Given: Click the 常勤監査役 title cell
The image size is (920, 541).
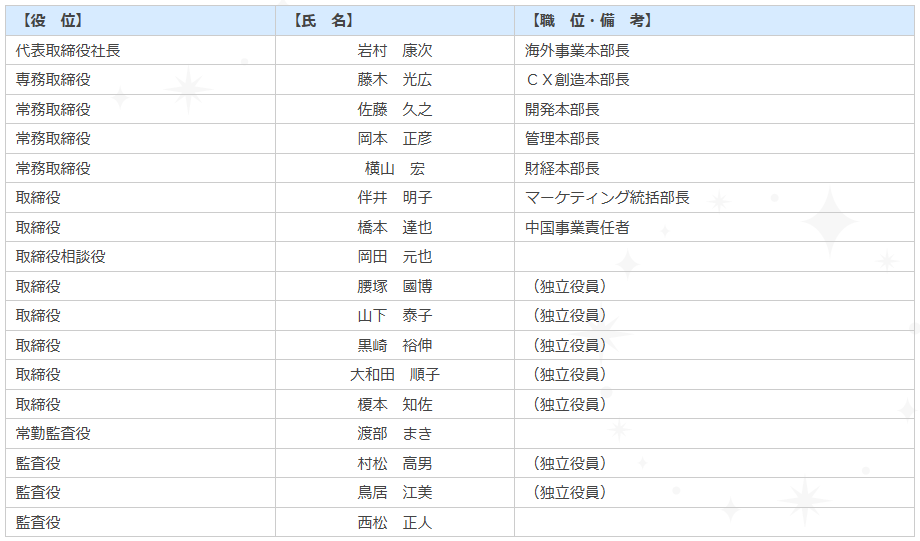Looking at the screenshot, I should pos(53,434).
